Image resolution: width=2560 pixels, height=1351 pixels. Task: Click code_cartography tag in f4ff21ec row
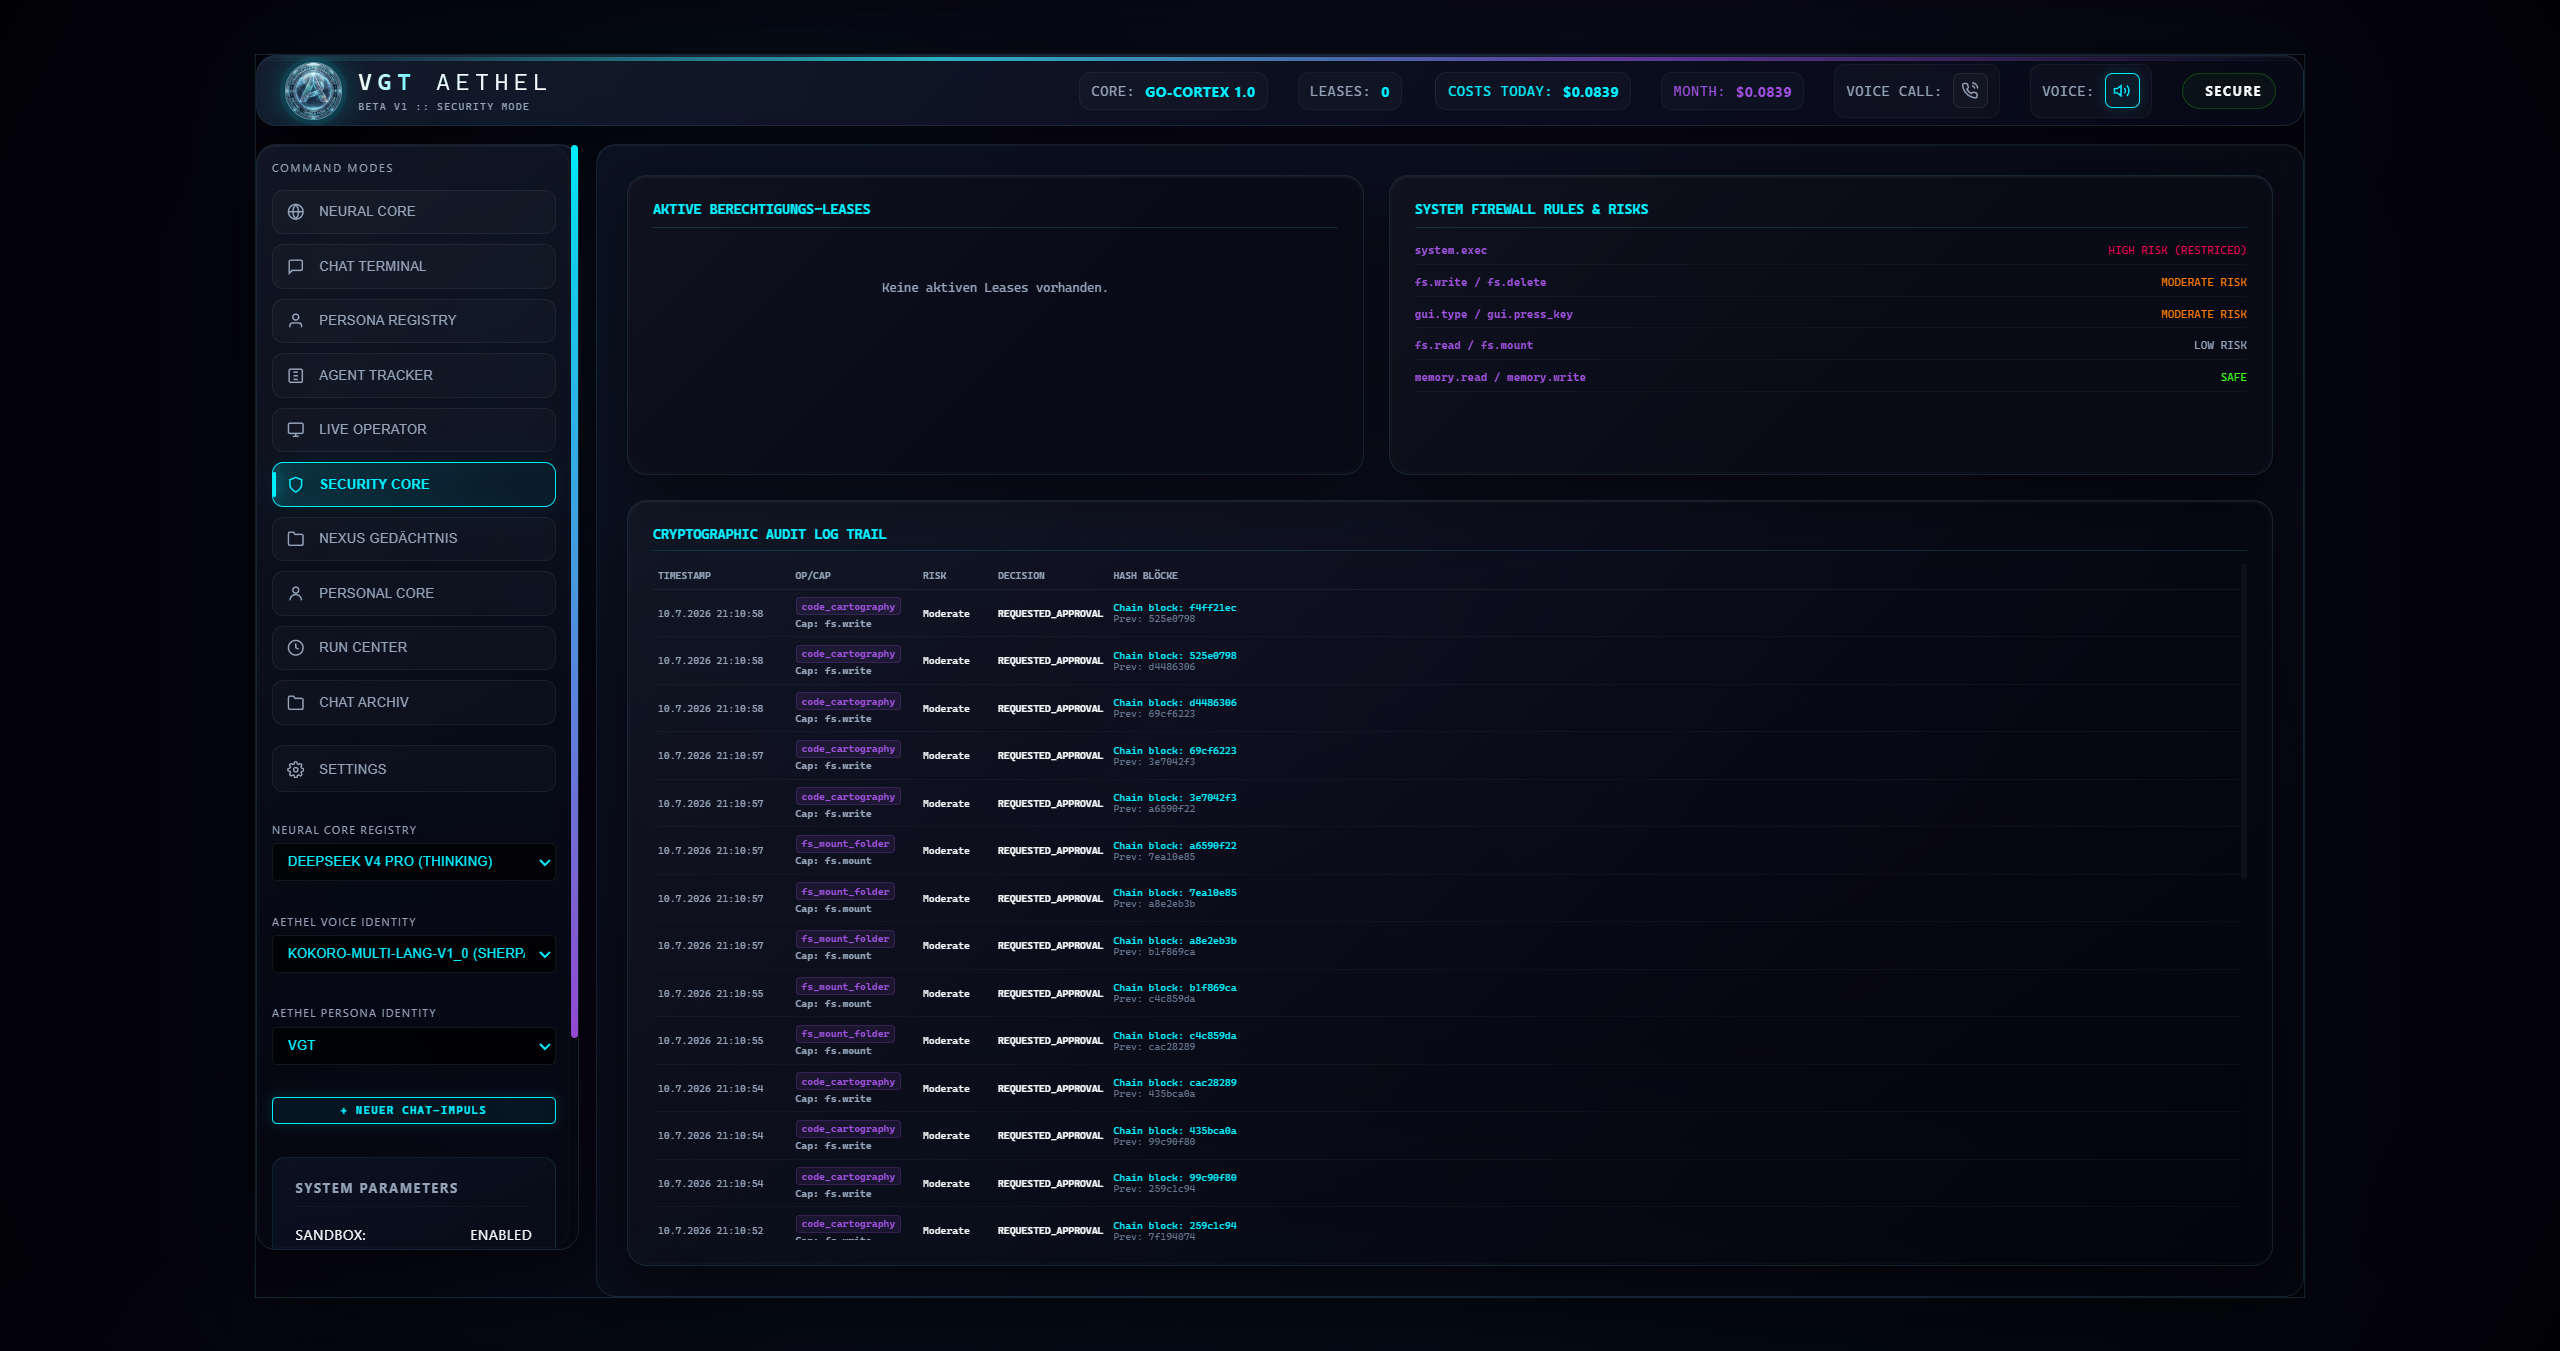click(848, 607)
